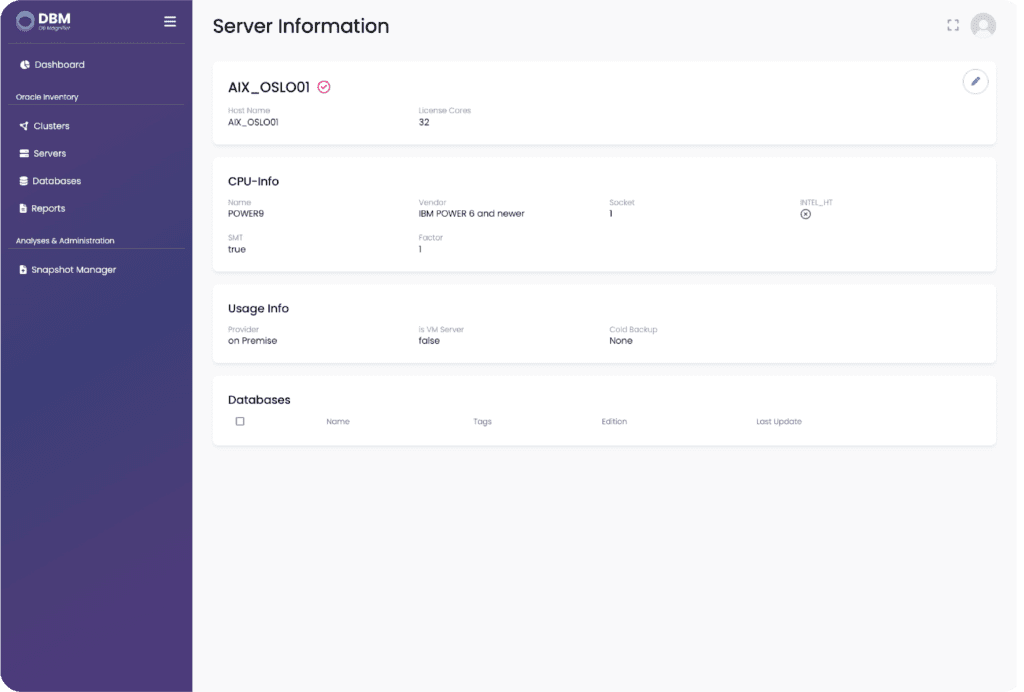This screenshot has height=692, width=1024.
Task: Click the Snapshot Manager file icon
Action: click(x=24, y=270)
